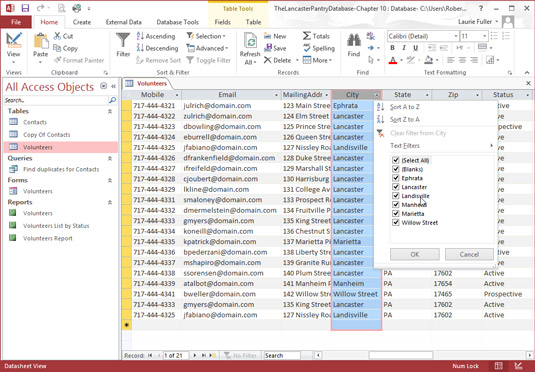Open the Help question mark

coord(481,8)
